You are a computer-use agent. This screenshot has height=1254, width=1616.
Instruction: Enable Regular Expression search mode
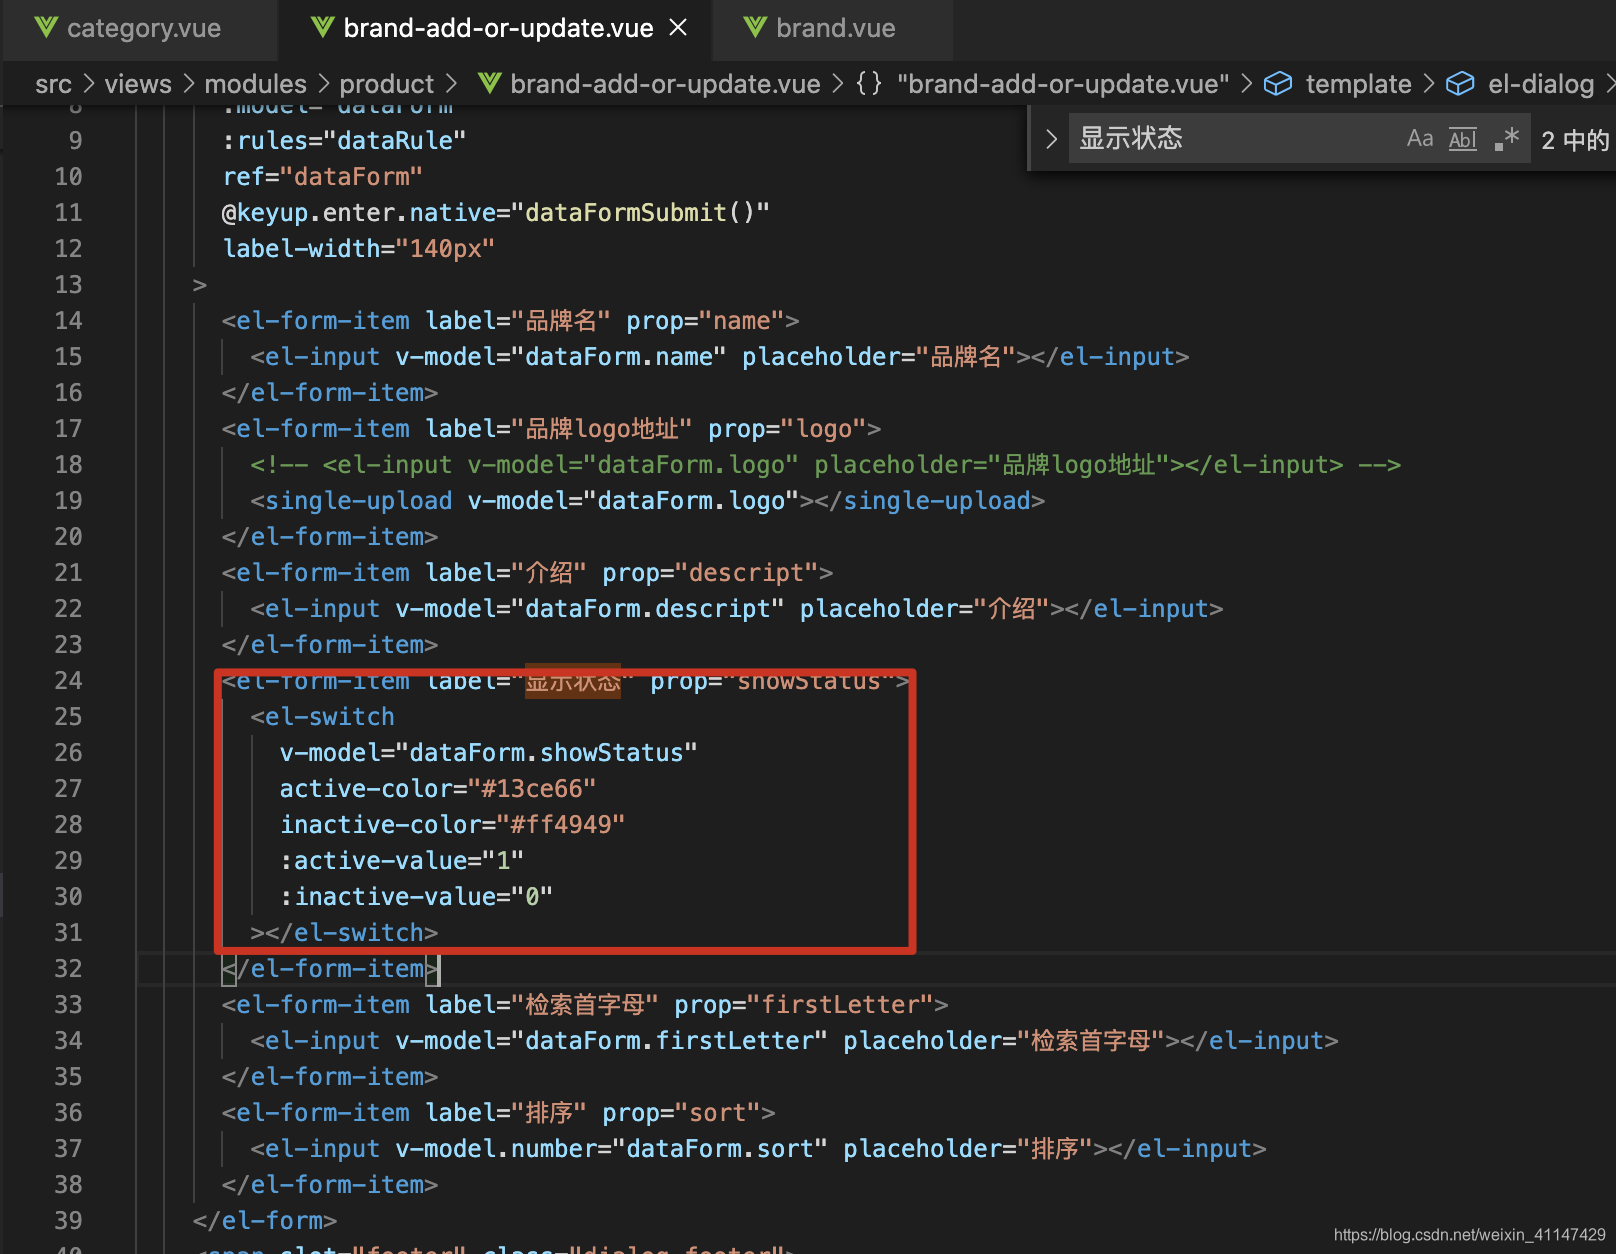pyautogui.click(x=1506, y=137)
